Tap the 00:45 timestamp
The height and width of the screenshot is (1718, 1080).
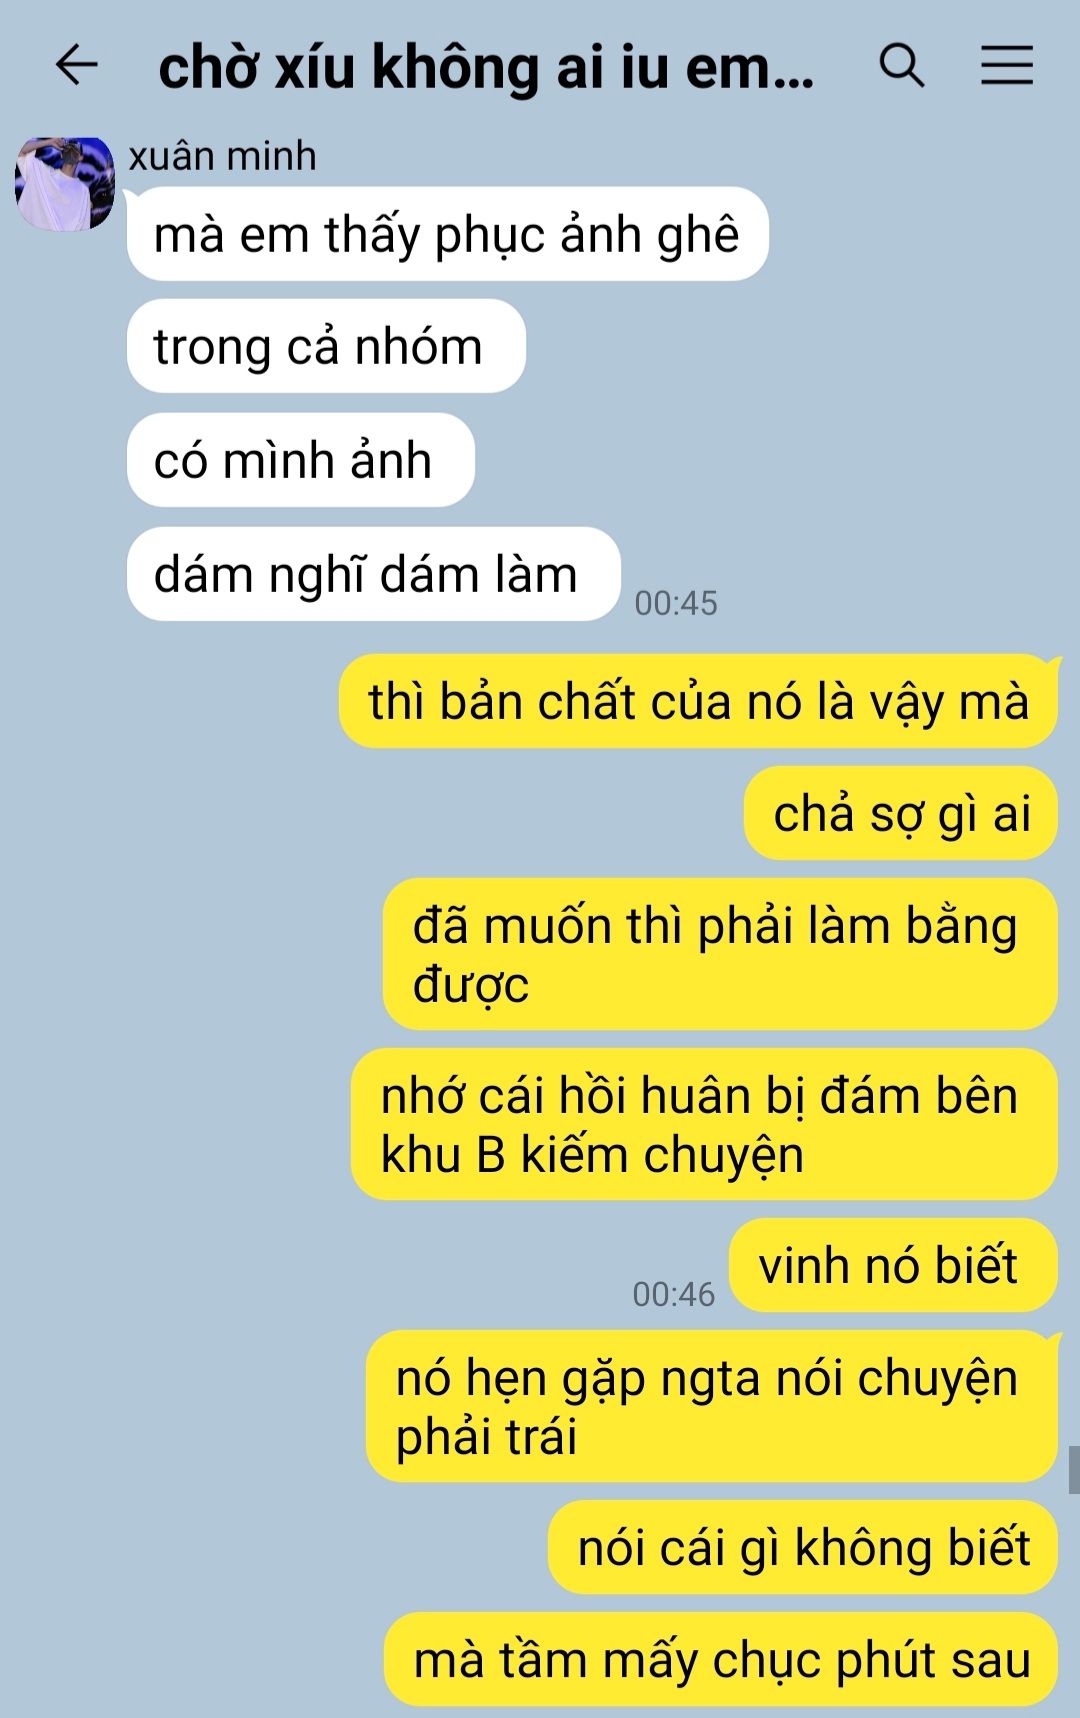coord(676,603)
